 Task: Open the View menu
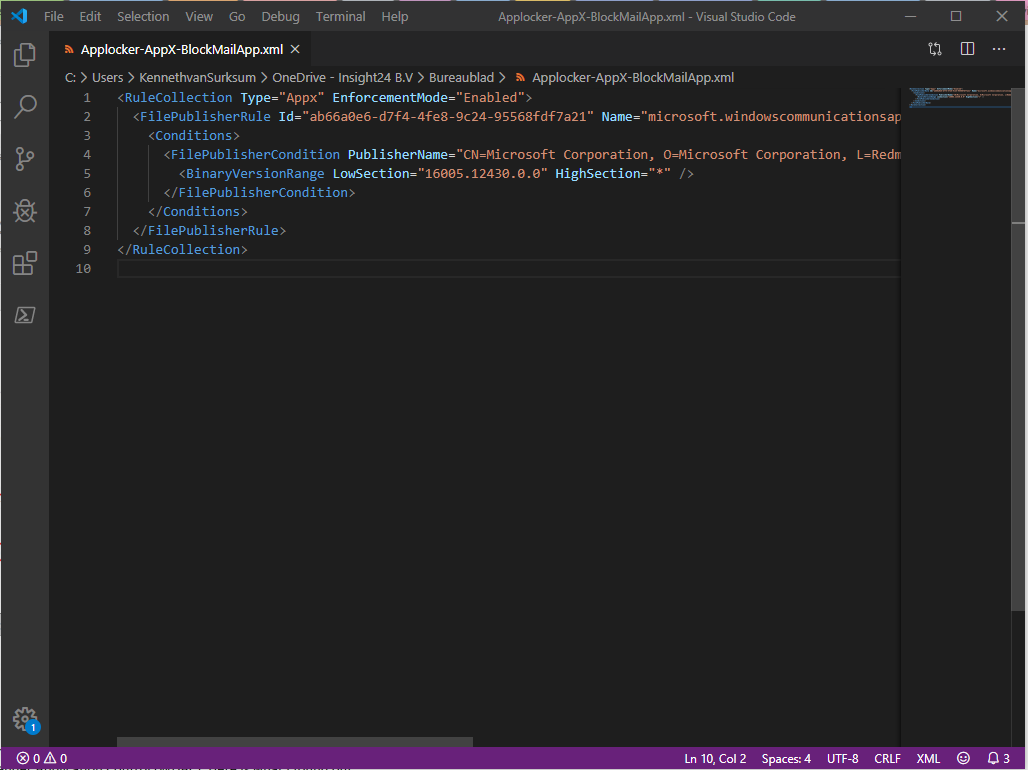[x=199, y=16]
